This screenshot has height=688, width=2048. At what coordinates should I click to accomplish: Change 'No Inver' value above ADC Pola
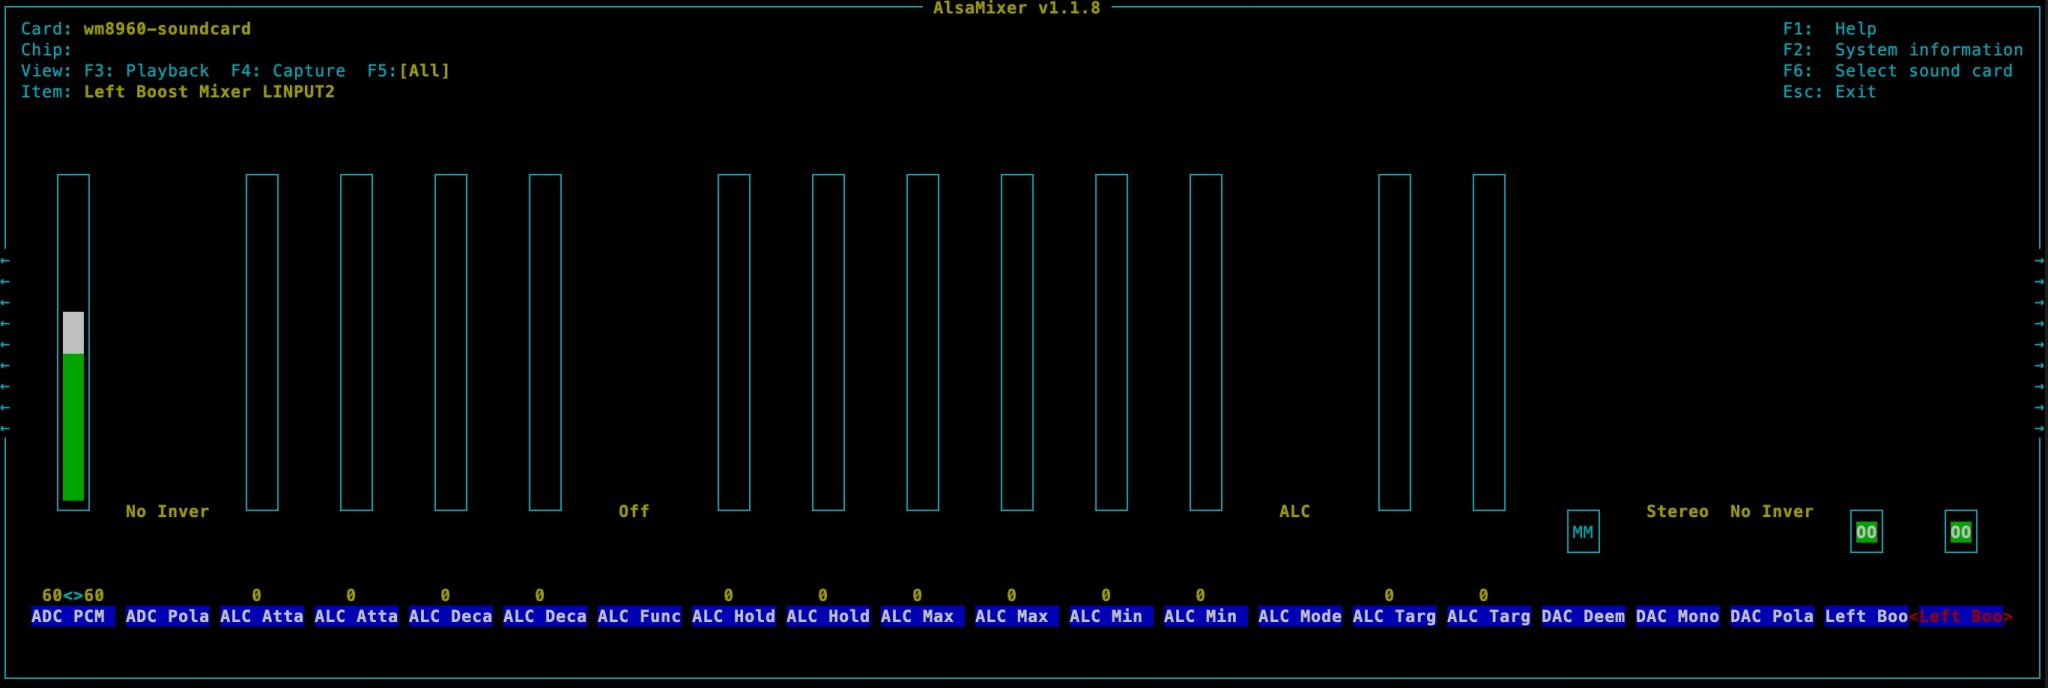point(167,511)
